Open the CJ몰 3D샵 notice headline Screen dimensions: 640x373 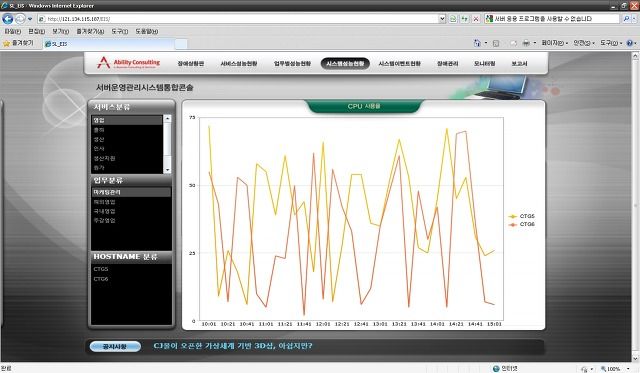click(x=233, y=346)
